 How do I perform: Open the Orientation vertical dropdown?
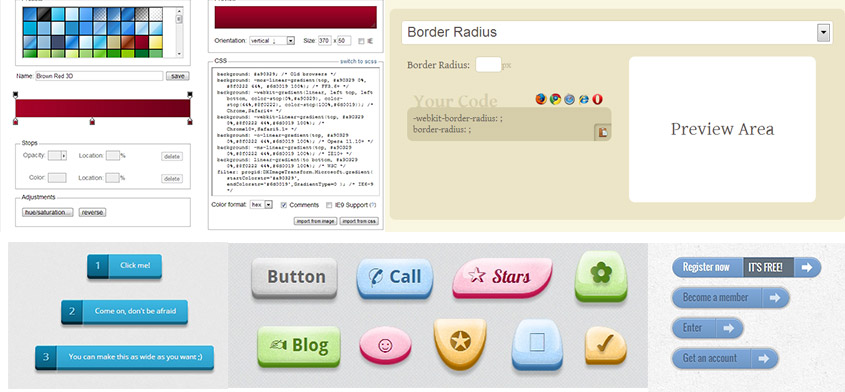[272, 40]
